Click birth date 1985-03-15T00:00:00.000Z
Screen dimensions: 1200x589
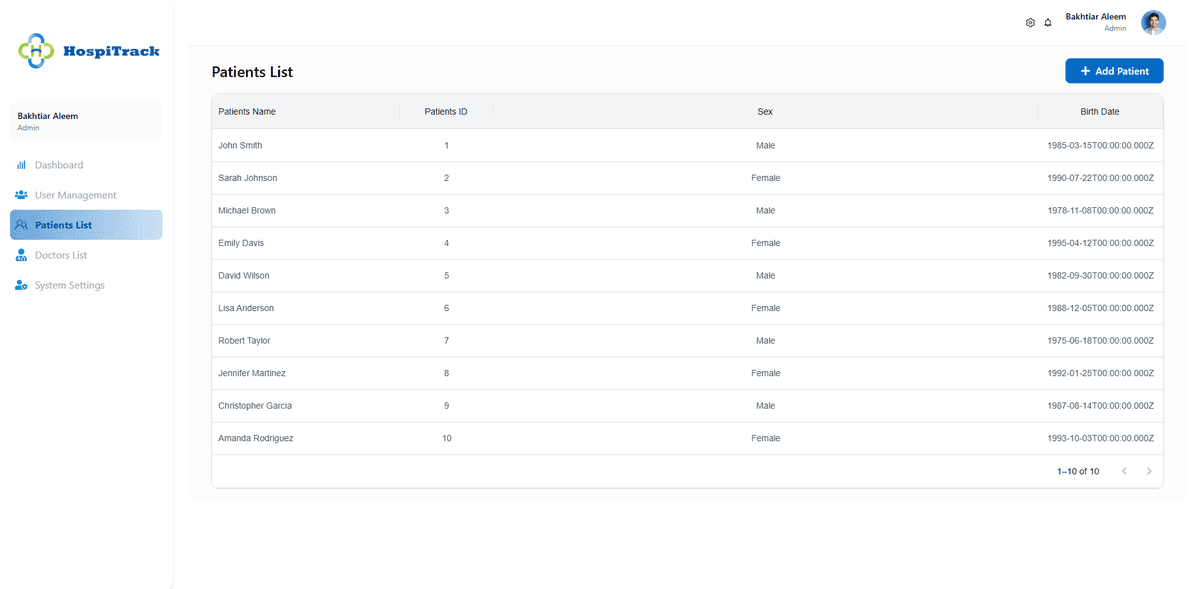(1100, 145)
